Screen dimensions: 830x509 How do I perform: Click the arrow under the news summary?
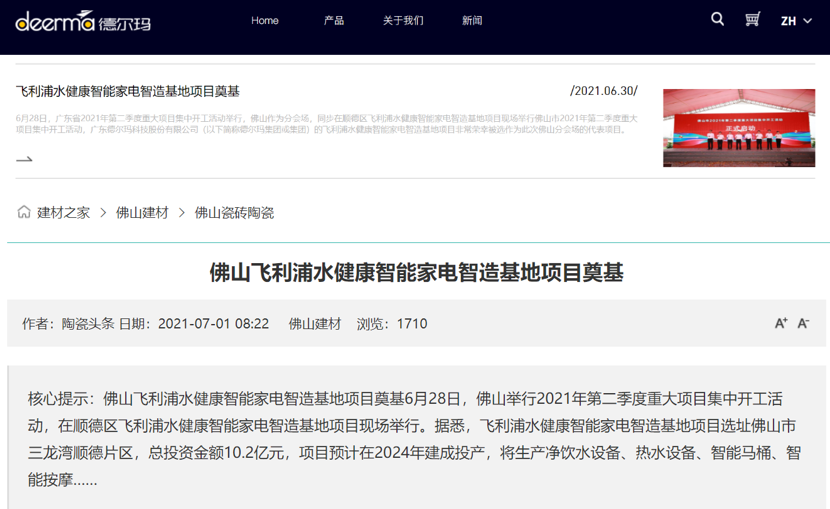[x=24, y=159]
